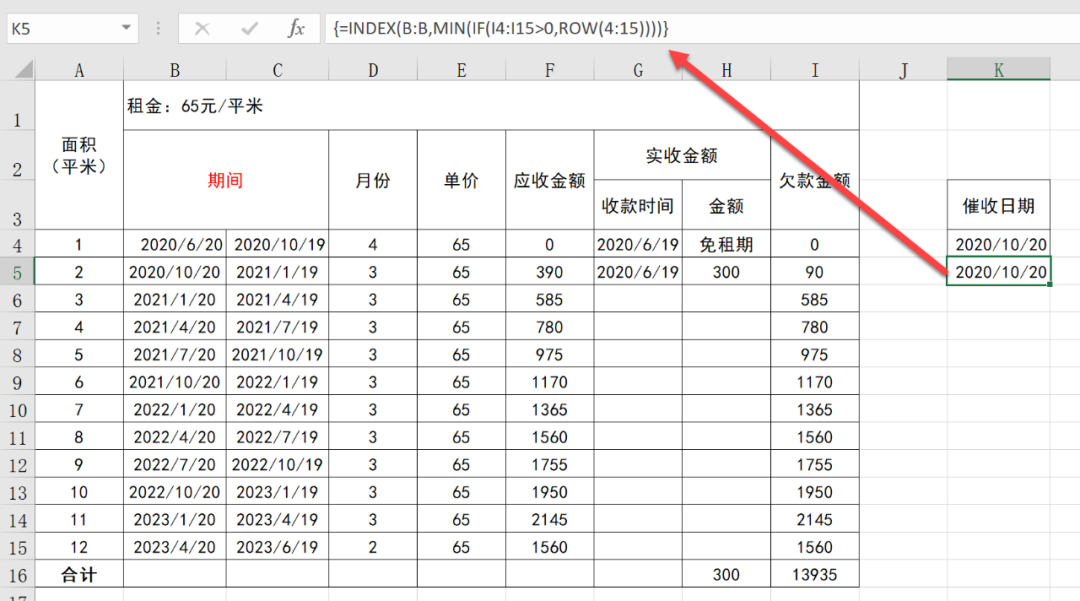1080x601 pixels.
Task: Click the formula bar resize dots handle
Action: pyautogui.click(x=158, y=28)
